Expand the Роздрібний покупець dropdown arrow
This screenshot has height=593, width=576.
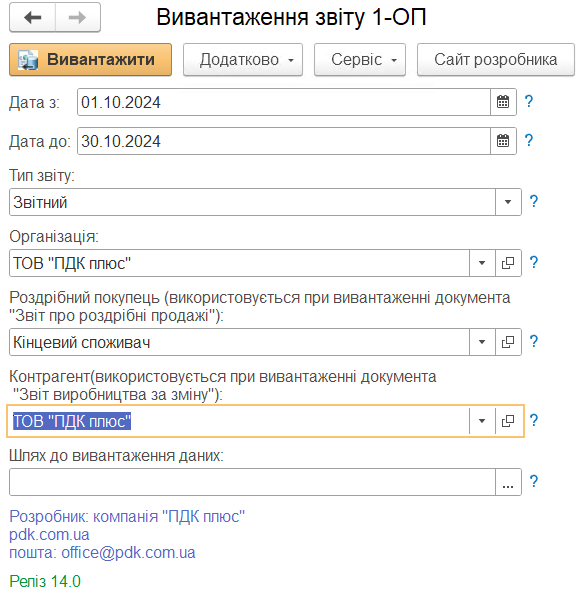pyautogui.click(x=482, y=342)
